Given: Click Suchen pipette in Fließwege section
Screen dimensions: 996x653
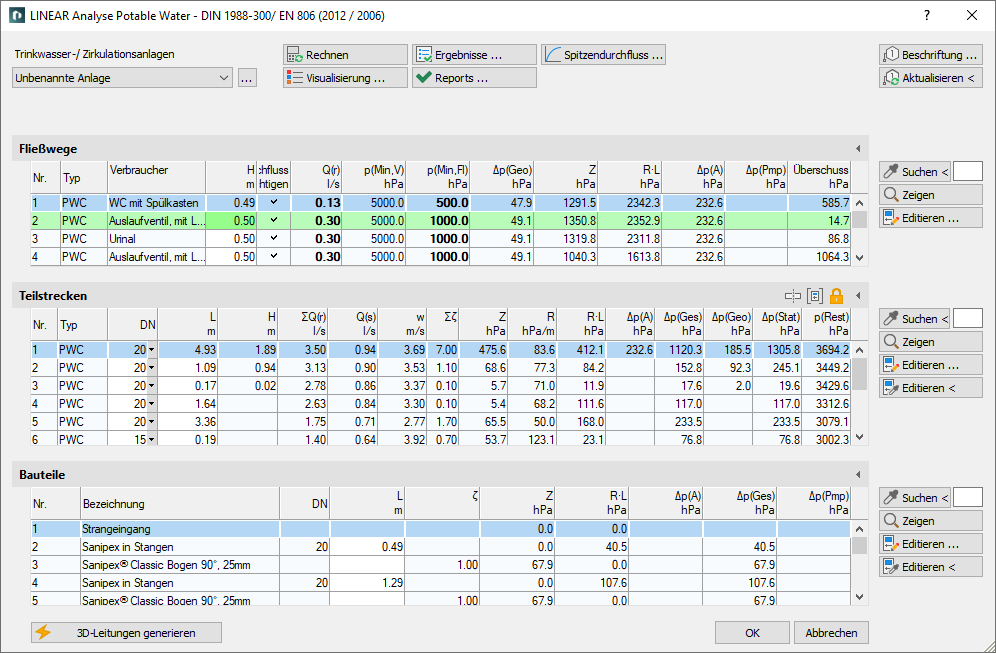Looking at the screenshot, I should pos(915,172).
